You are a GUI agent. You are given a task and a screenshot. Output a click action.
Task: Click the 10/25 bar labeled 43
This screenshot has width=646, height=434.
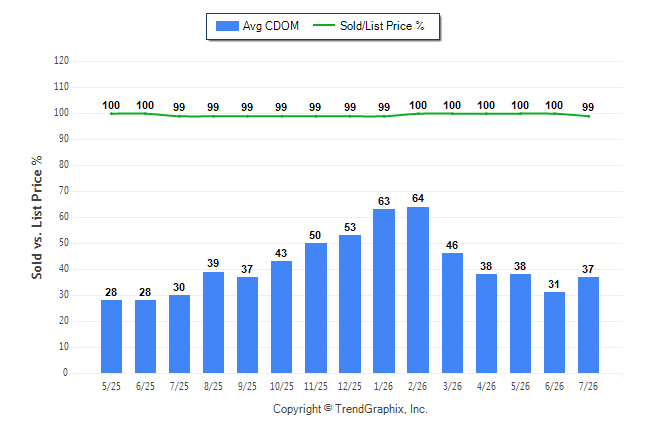281,317
